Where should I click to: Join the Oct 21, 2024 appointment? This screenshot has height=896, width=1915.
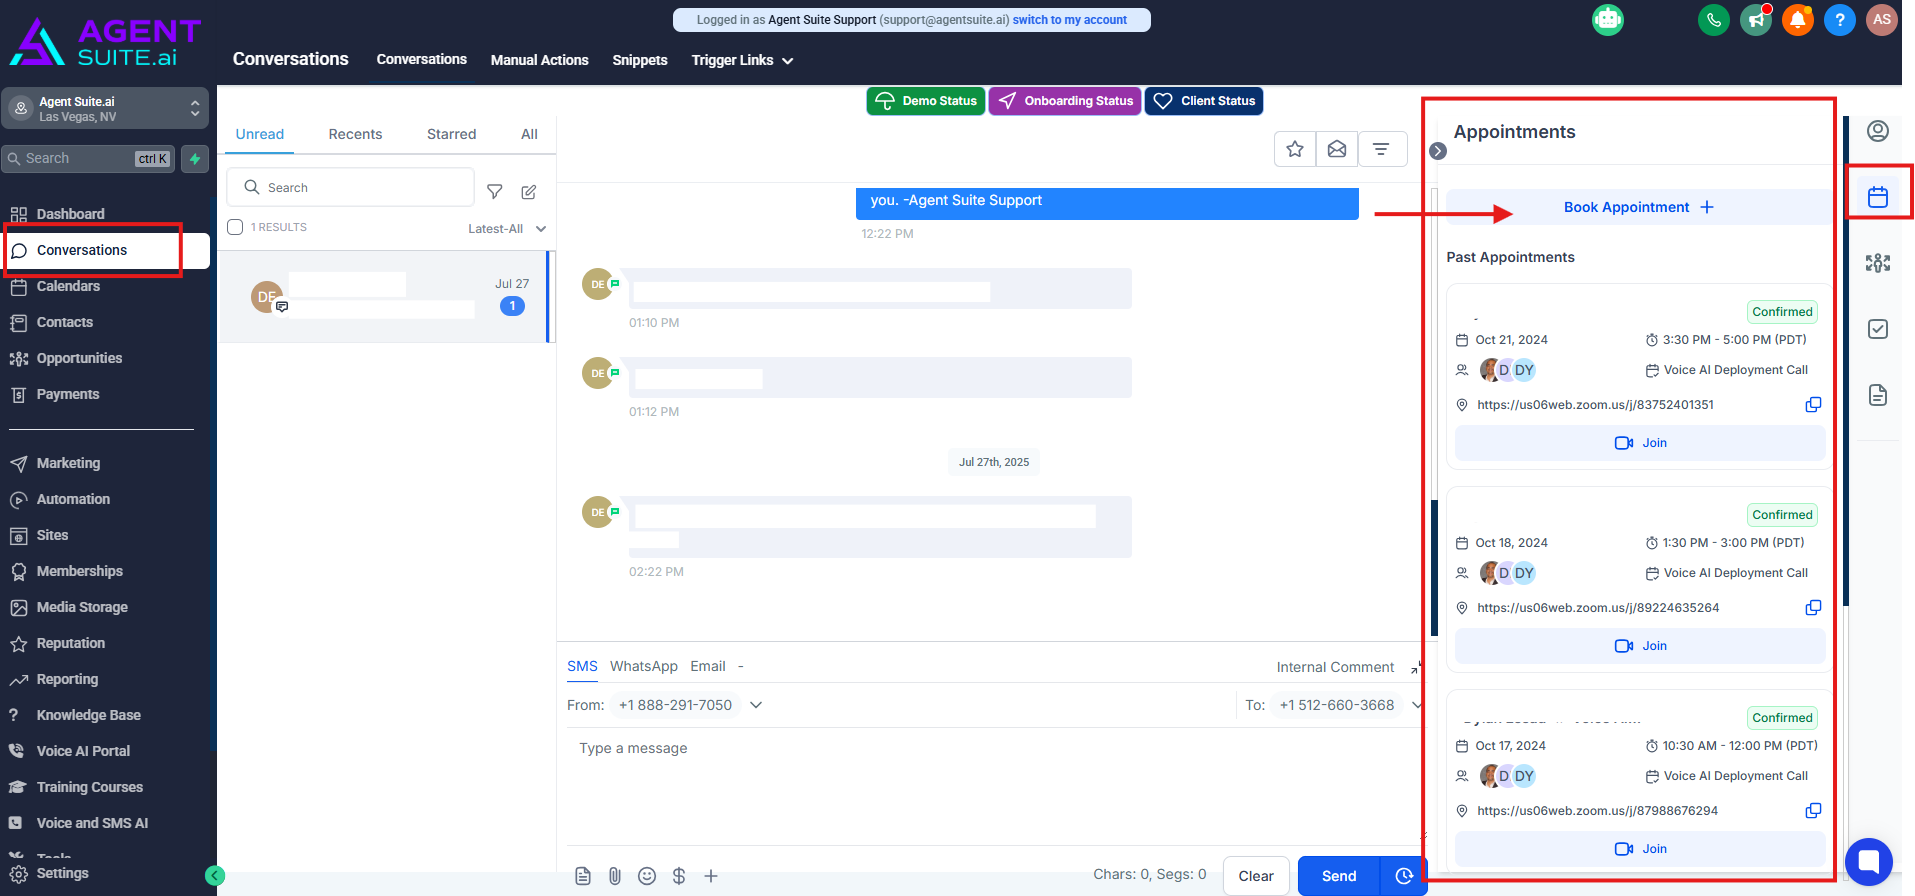pyautogui.click(x=1640, y=443)
